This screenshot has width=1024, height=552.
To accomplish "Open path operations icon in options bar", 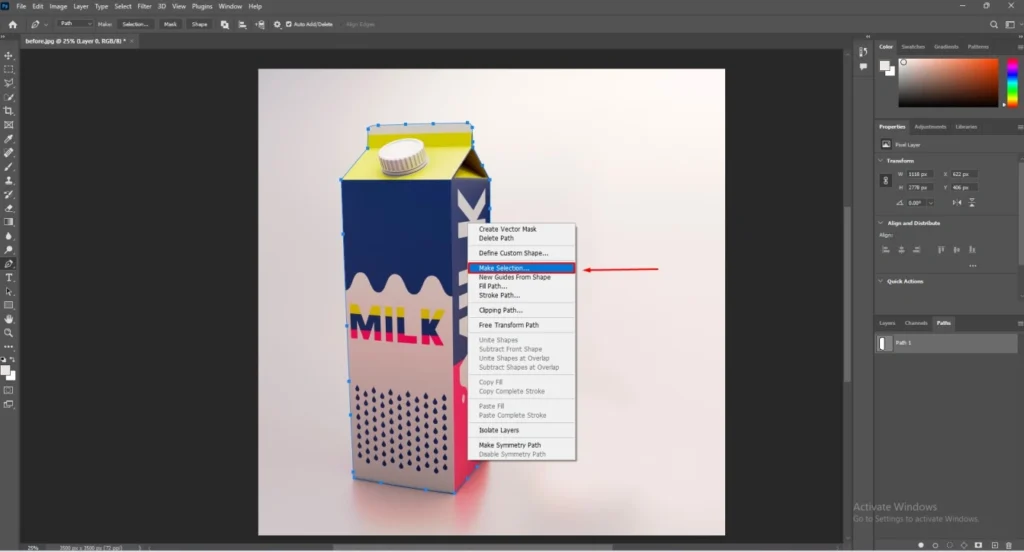I will [225, 24].
